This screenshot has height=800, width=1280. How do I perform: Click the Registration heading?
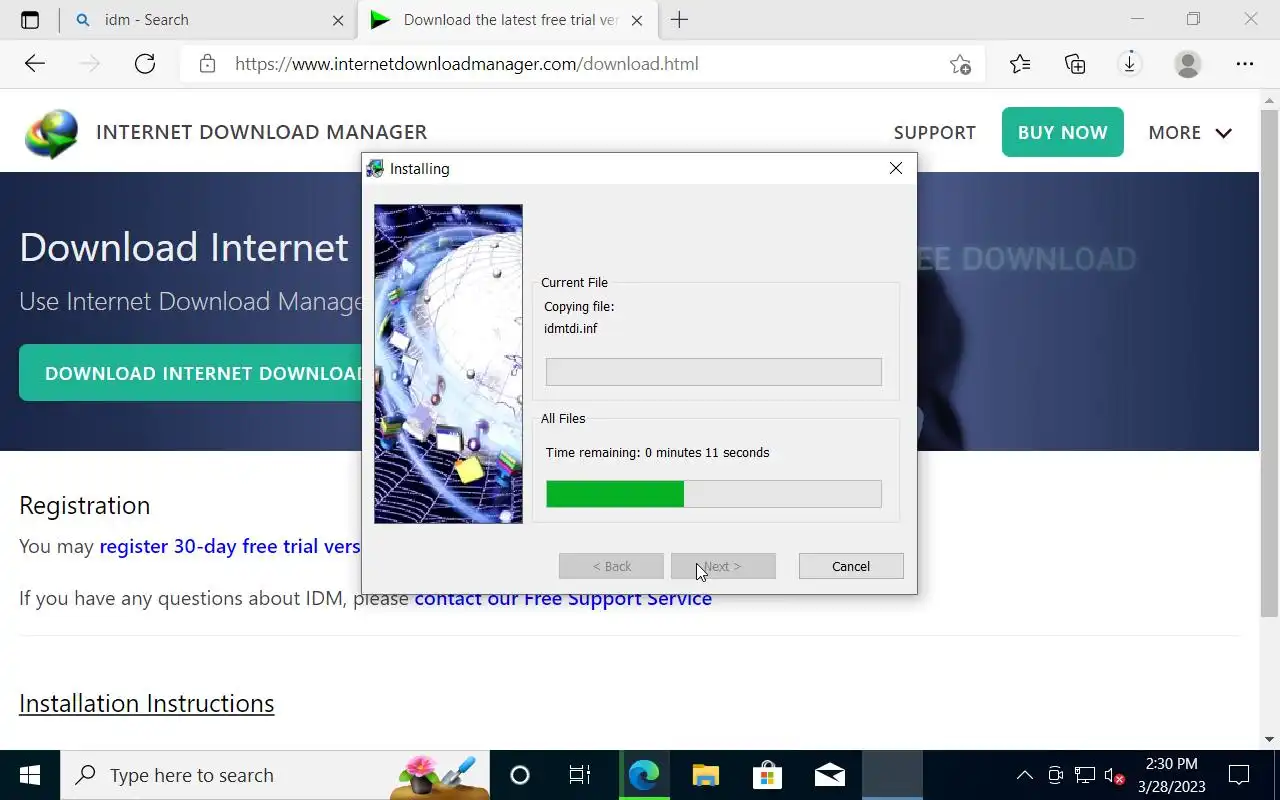[x=85, y=505]
